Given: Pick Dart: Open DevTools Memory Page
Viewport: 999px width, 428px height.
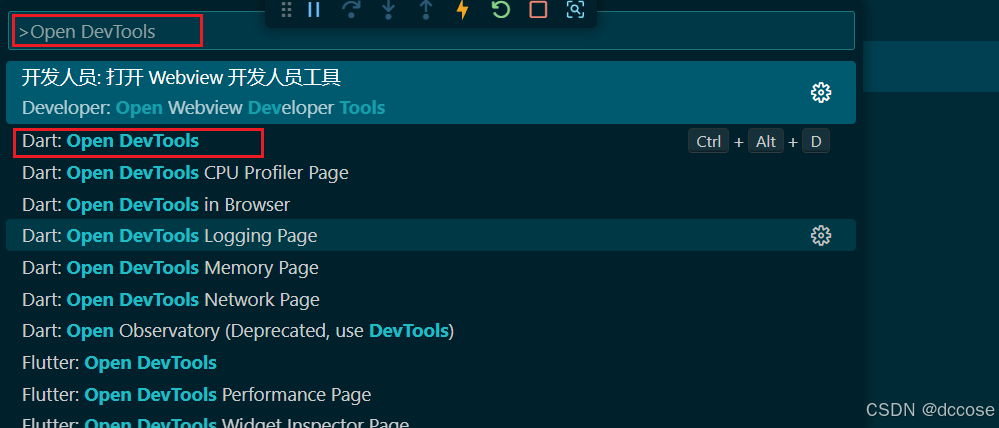Looking at the screenshot, I should point(431,268).
